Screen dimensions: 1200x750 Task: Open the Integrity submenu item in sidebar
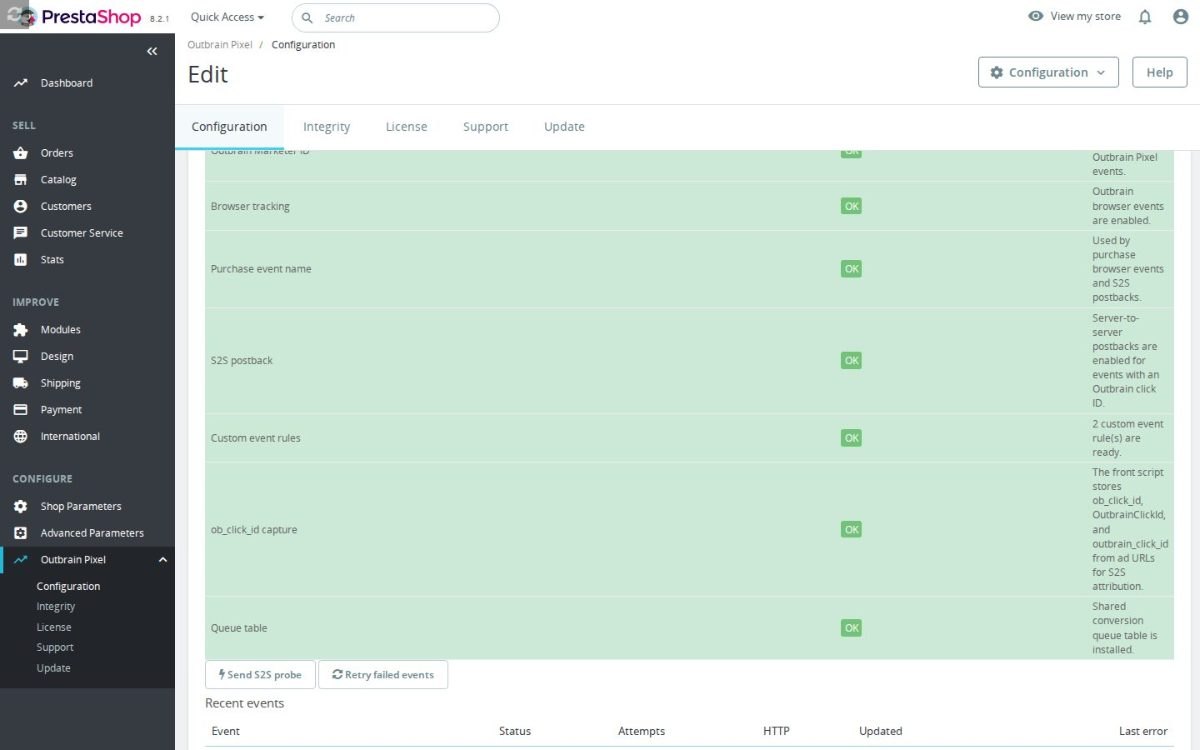tap(56, 607)
